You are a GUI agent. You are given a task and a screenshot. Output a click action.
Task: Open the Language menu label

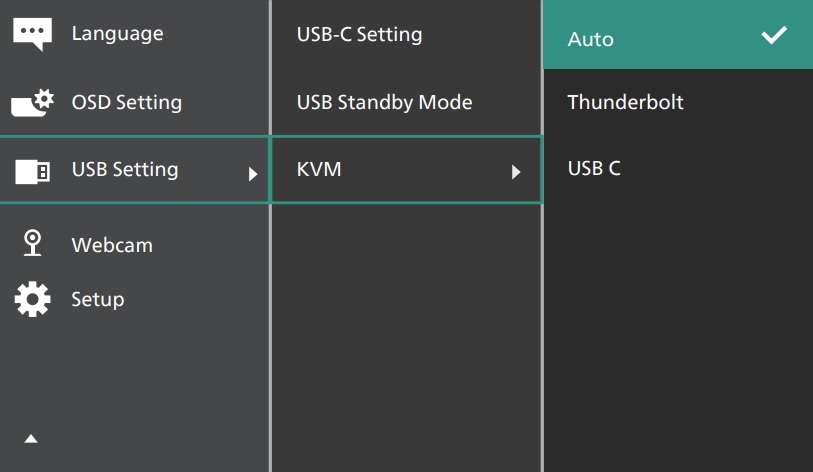click(x=117, y=33)
